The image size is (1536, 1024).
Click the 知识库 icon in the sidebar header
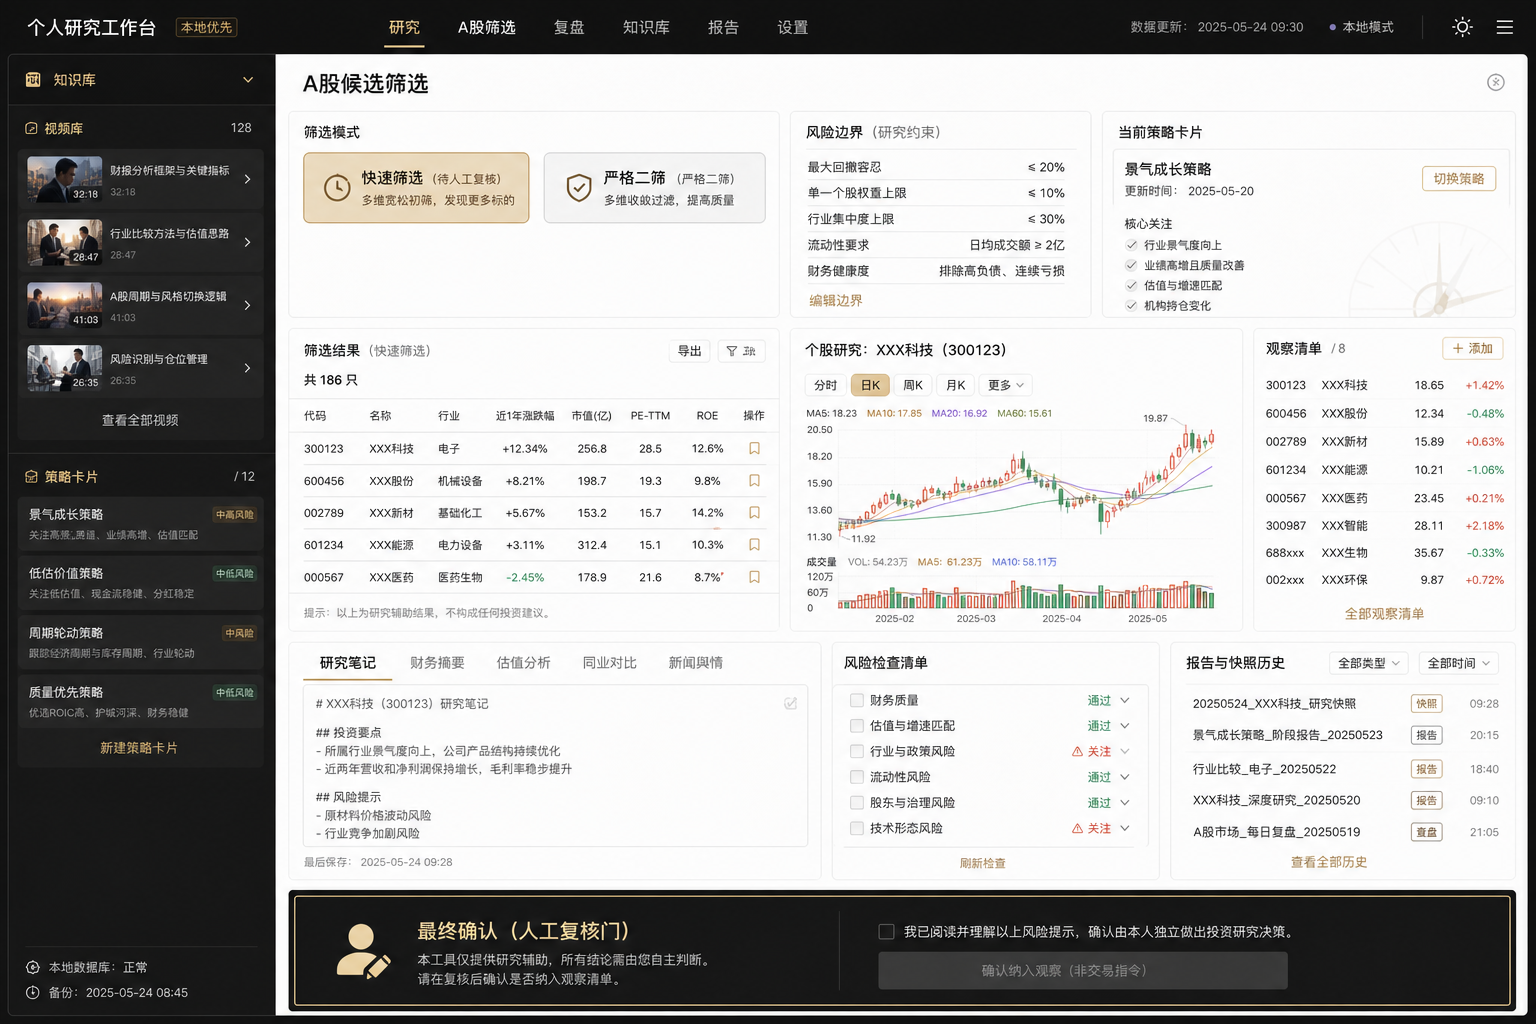pyautogui.click(x=33, y=80)
